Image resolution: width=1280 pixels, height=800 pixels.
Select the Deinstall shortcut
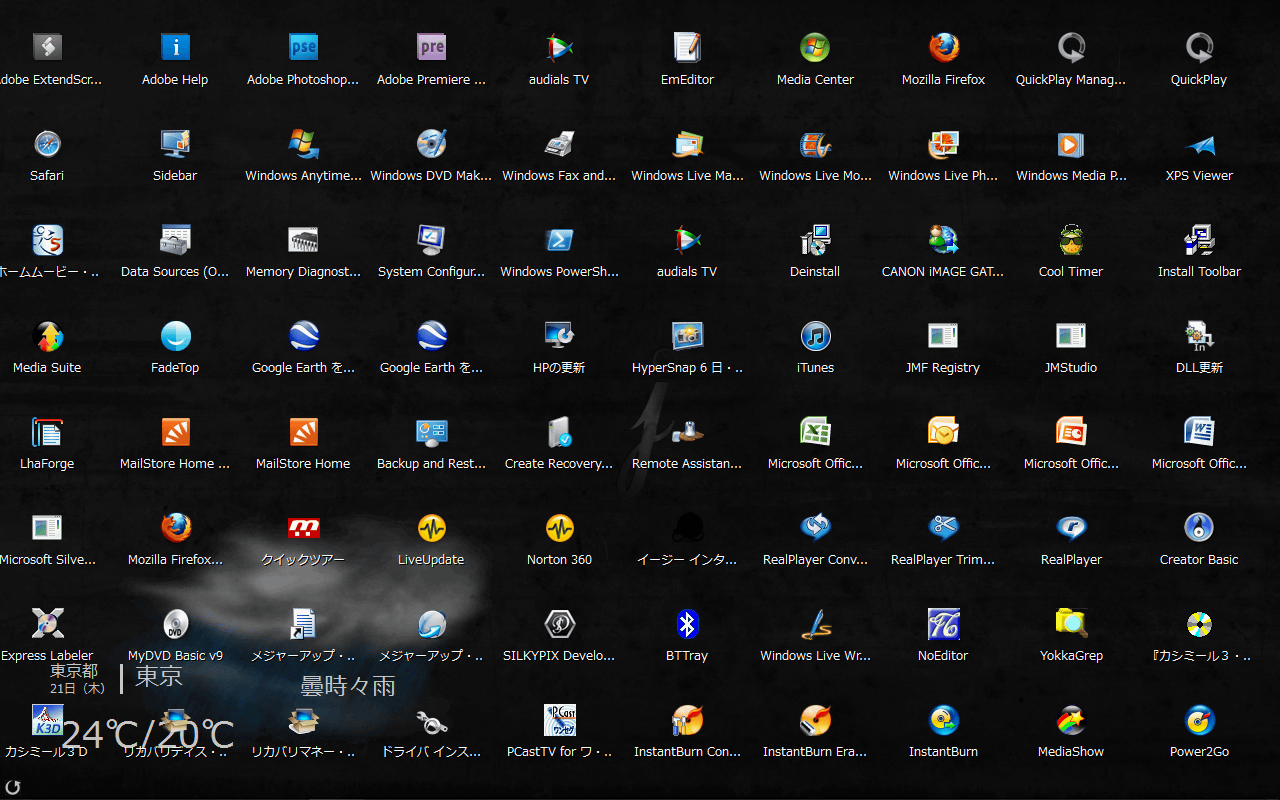tap(815, 239)
